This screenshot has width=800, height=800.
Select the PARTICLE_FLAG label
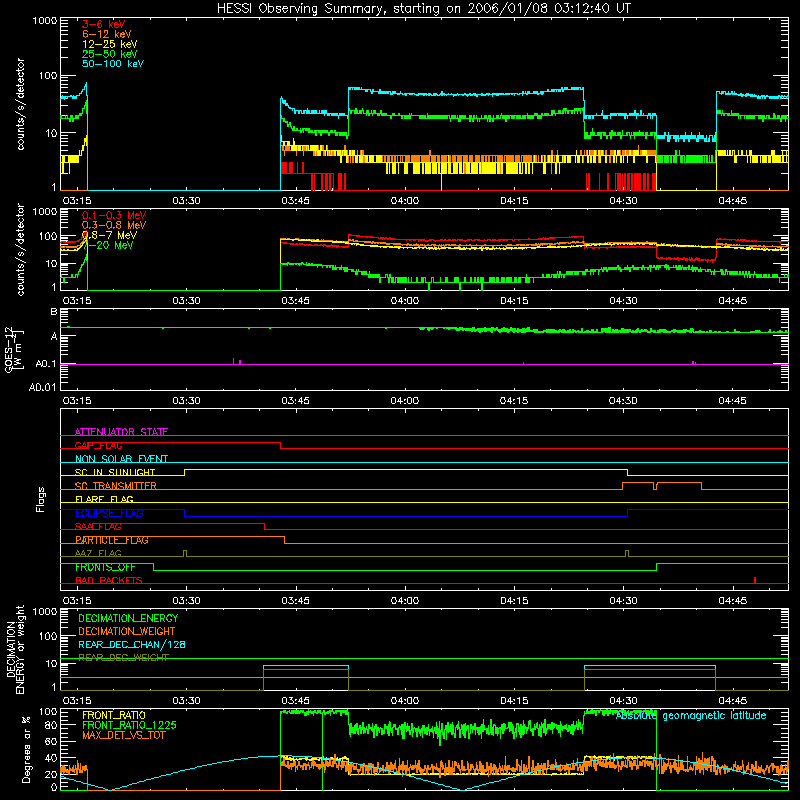tap(112, 540)
